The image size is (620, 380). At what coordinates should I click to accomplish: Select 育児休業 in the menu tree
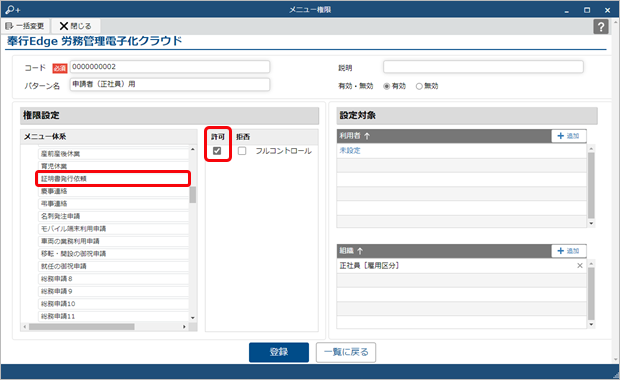tap(113, 166)
